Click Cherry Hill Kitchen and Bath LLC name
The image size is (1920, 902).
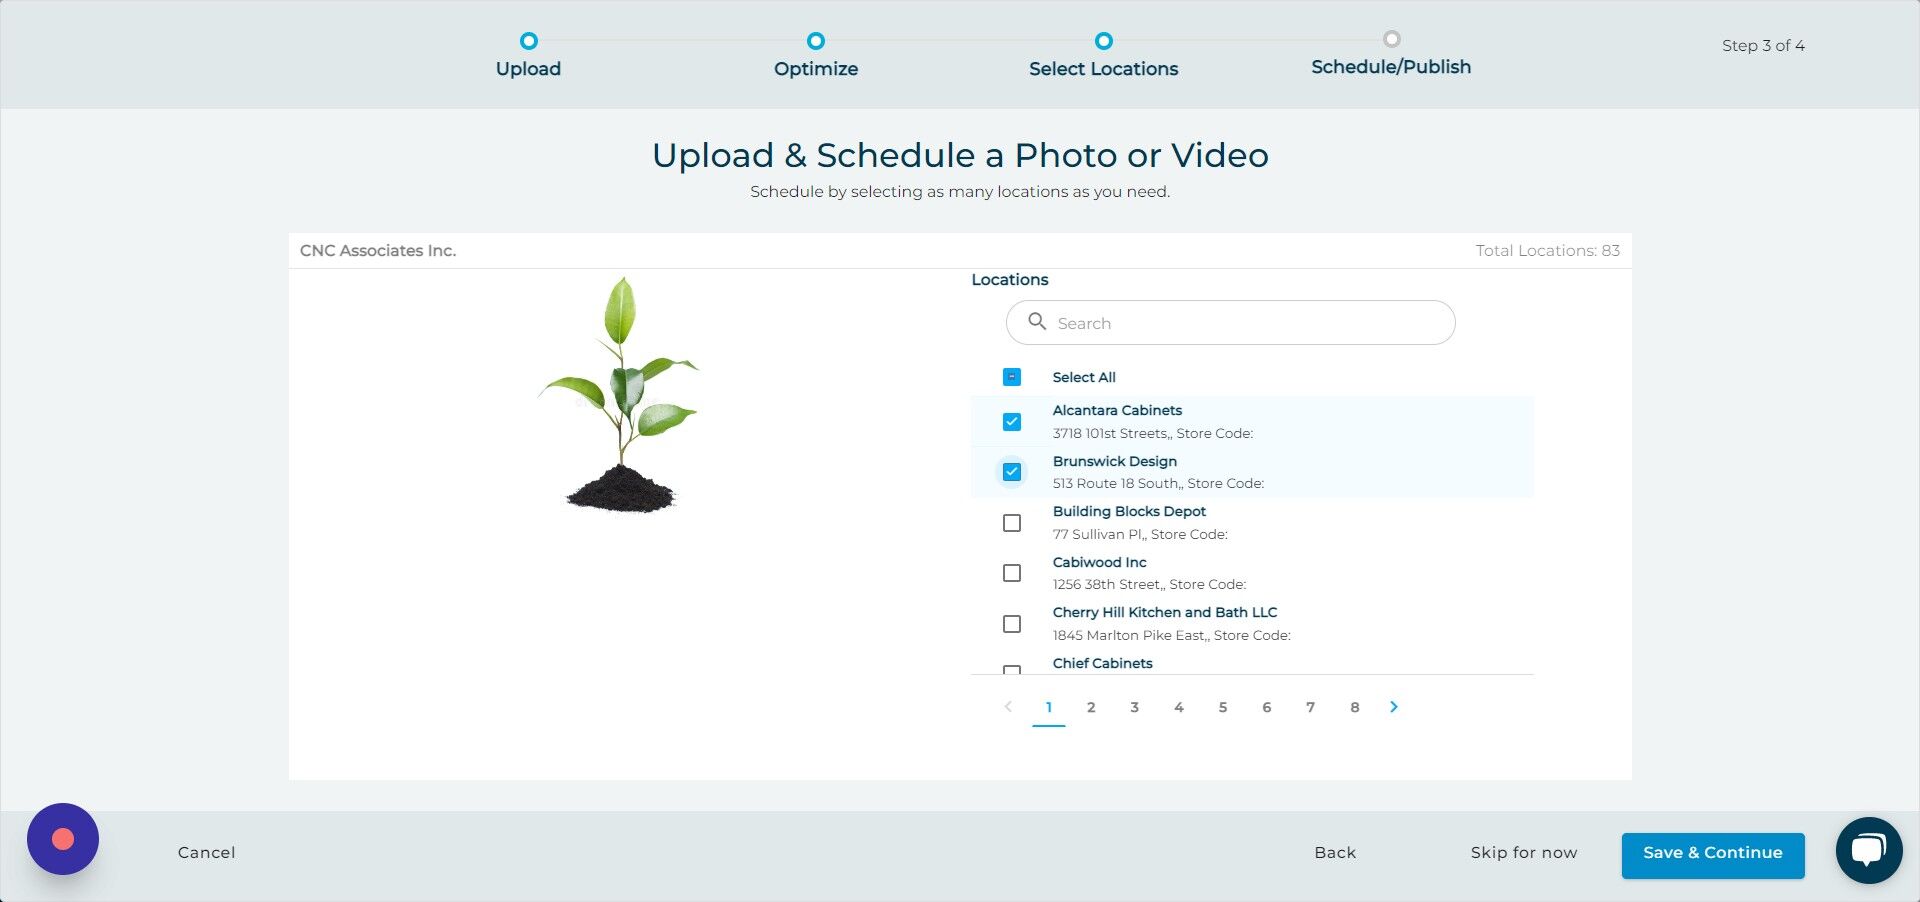pyautogui.click(x=1165, y=612)
